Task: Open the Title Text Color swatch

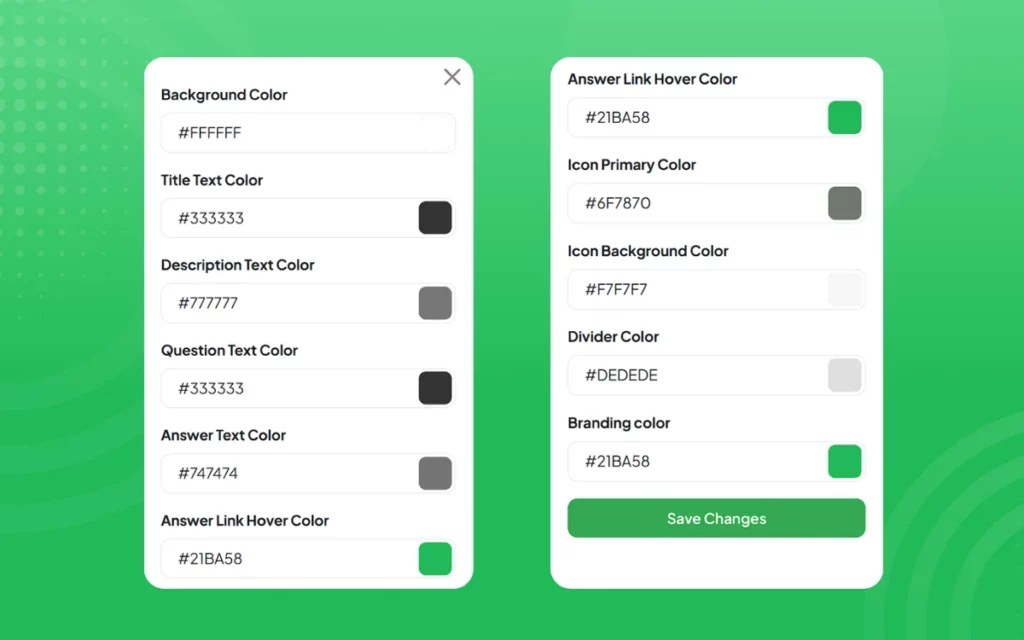Action: pos(435,218)
